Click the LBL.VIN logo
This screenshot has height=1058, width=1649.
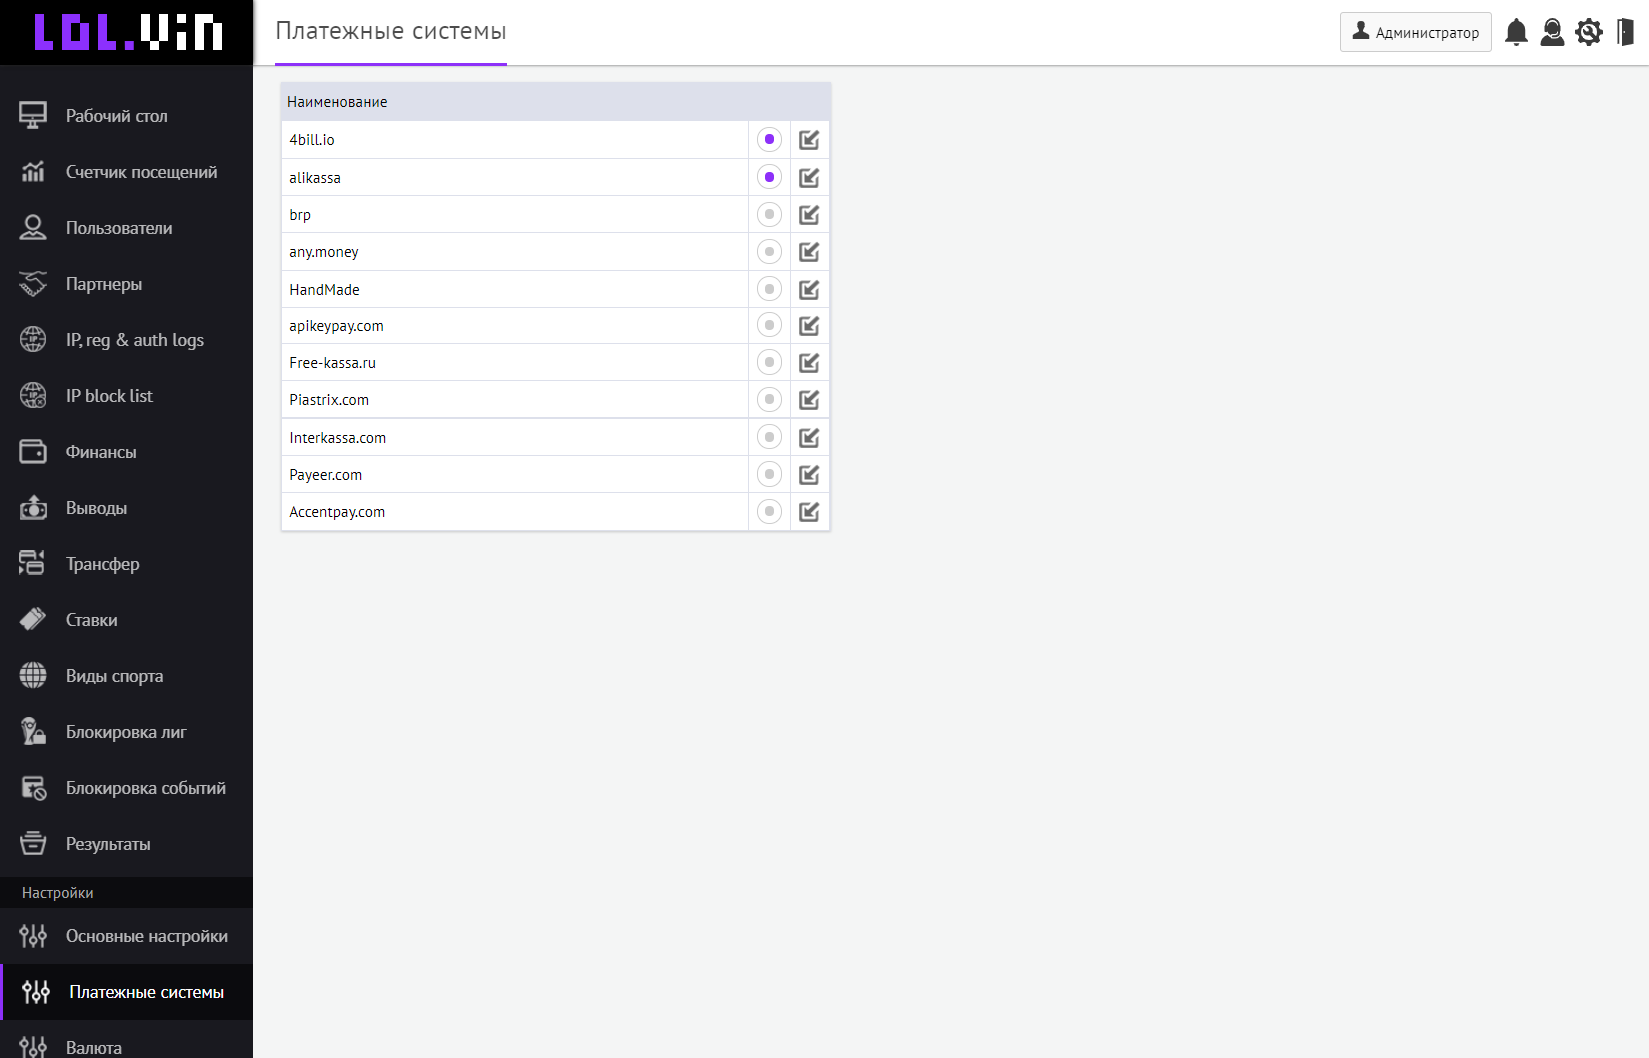pyautogui.click(x=127, y=32)
